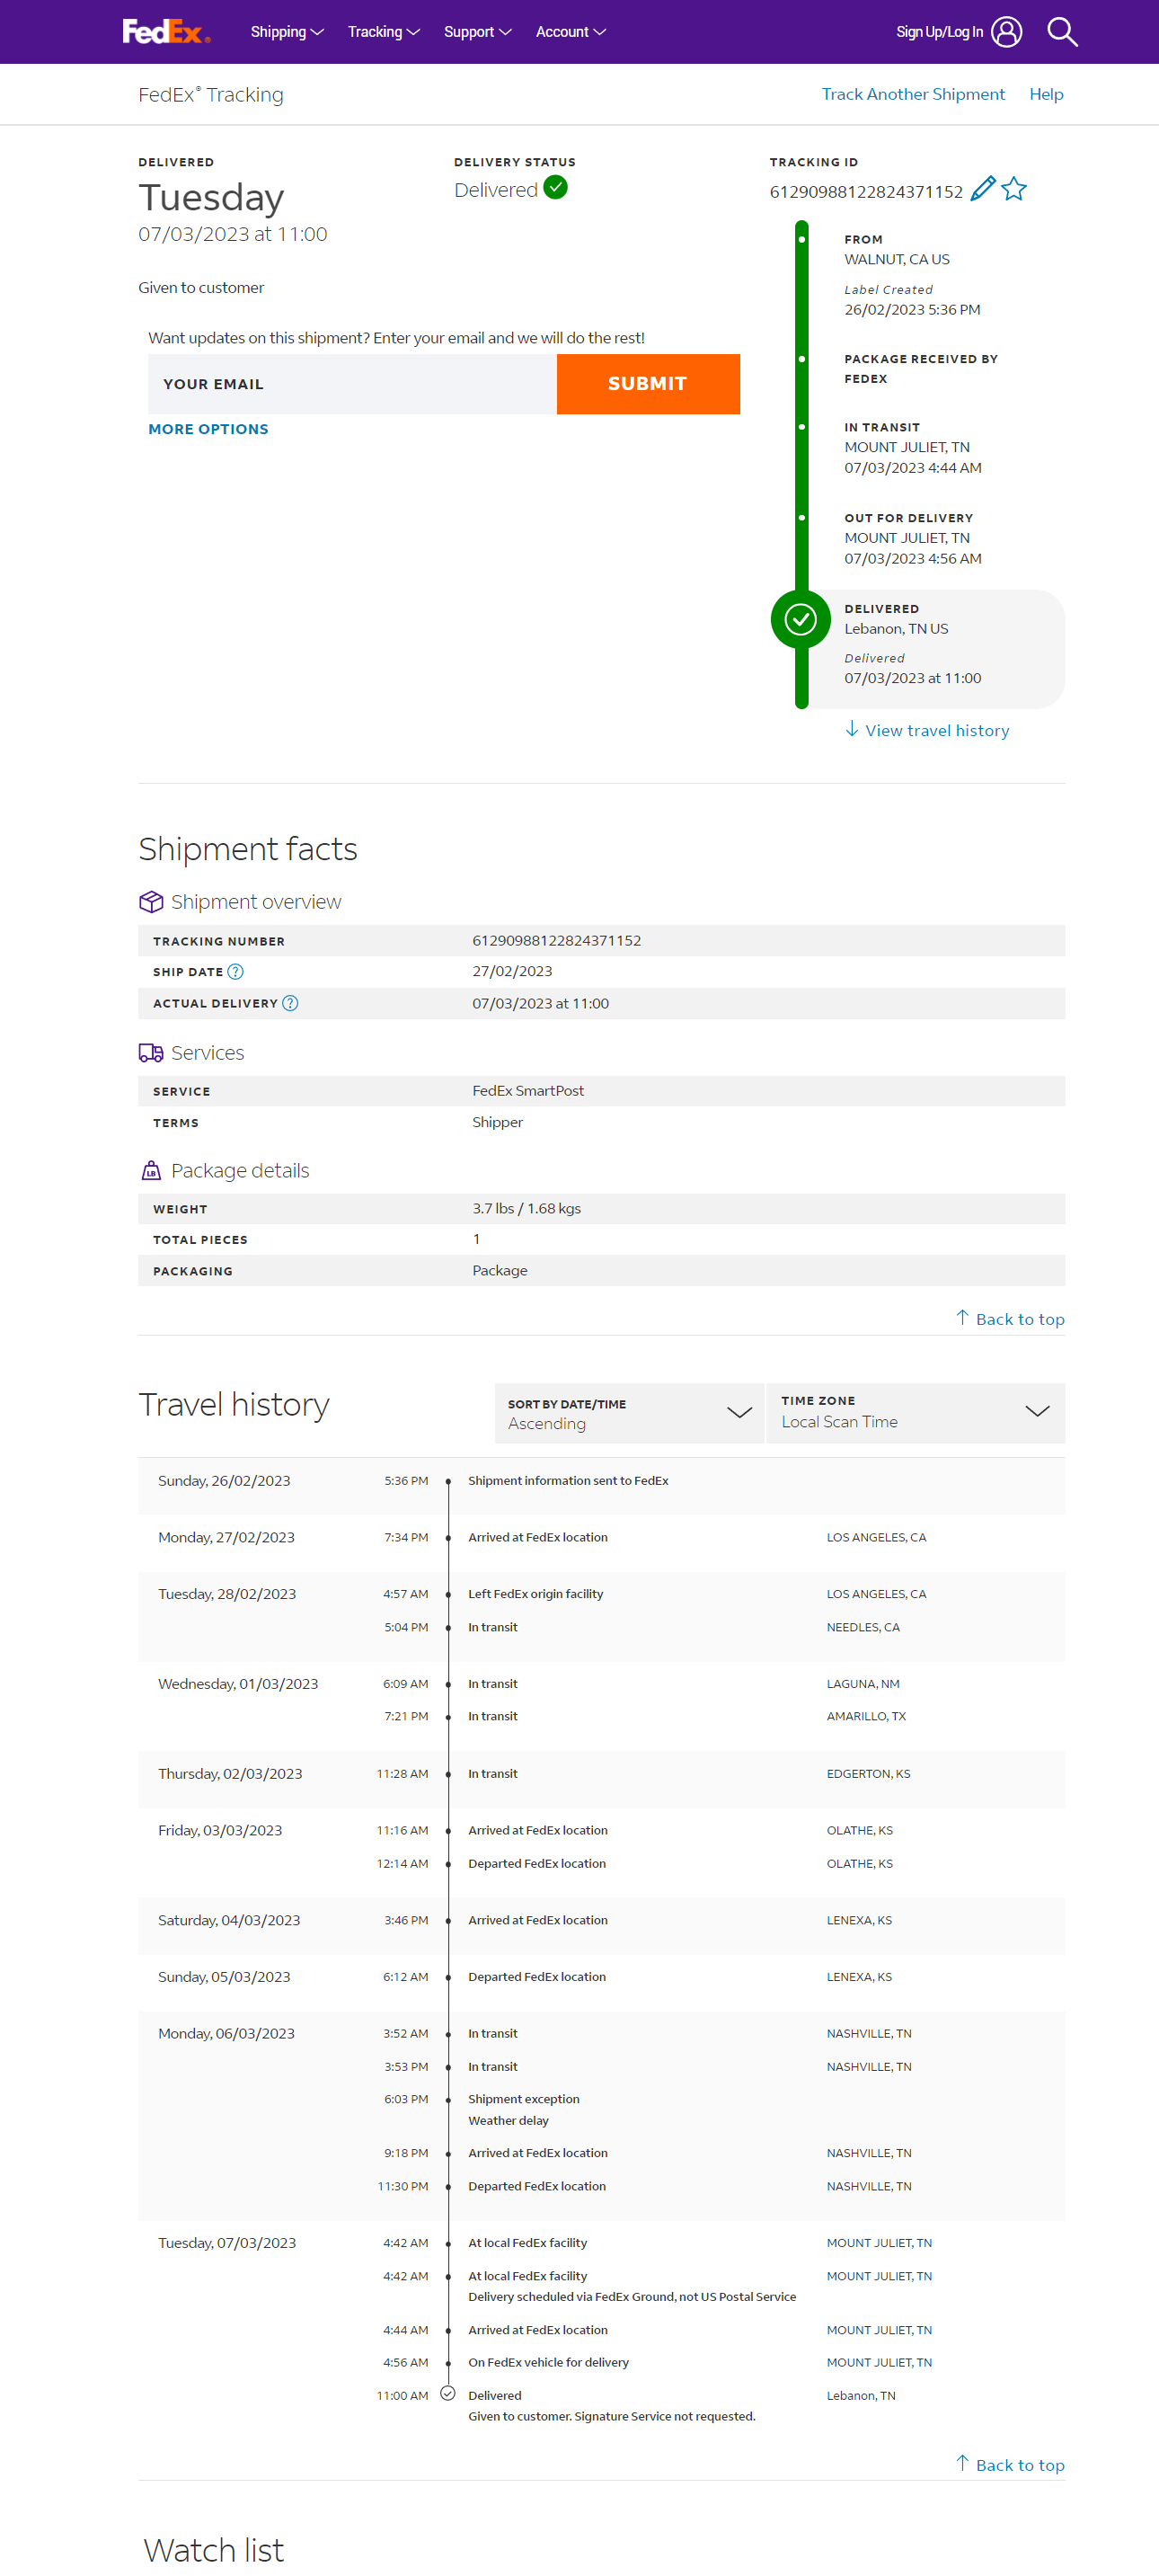Star this shipment to add to watch list

click(1014, 189)
